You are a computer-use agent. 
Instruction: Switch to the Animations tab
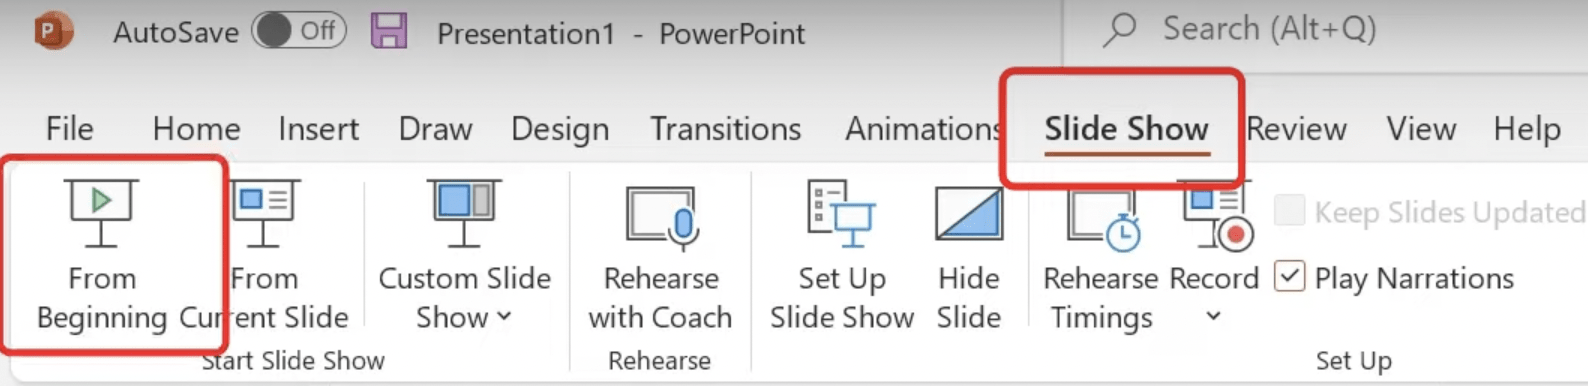click(923, 129)
